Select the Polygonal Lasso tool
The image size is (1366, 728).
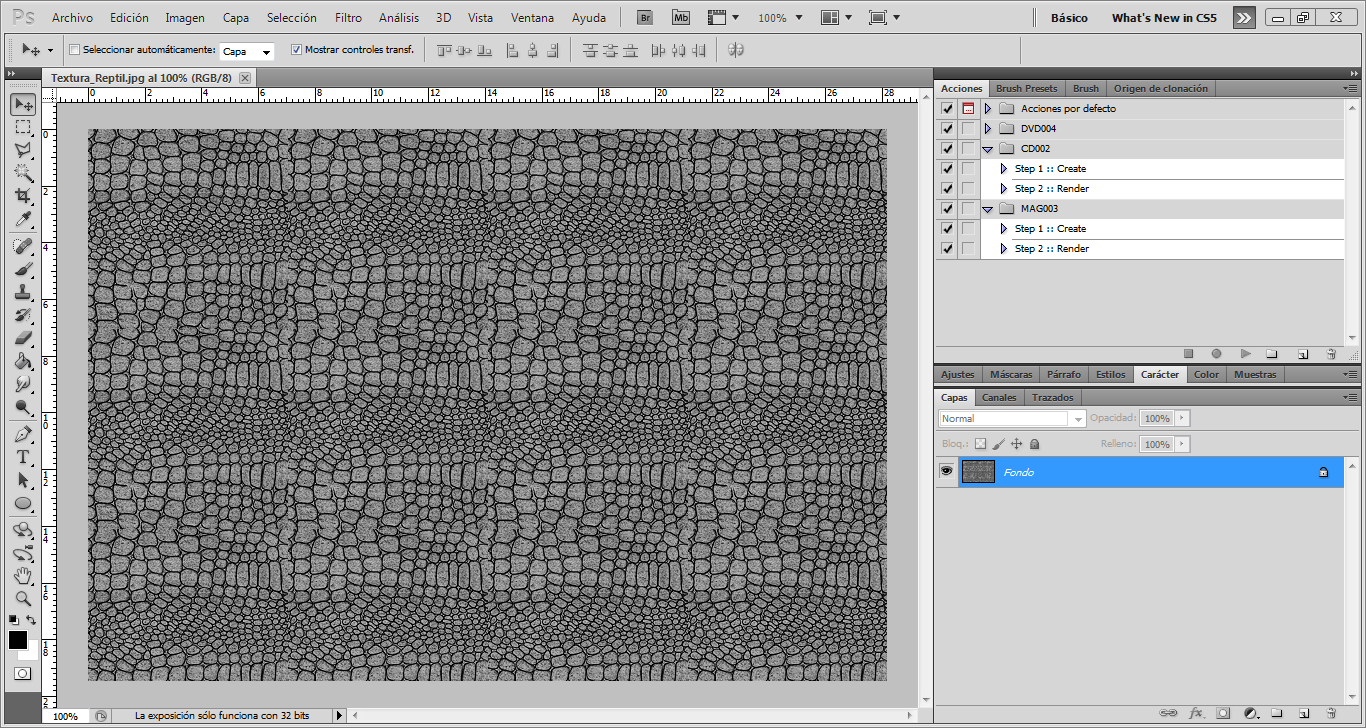coord(23,150)
